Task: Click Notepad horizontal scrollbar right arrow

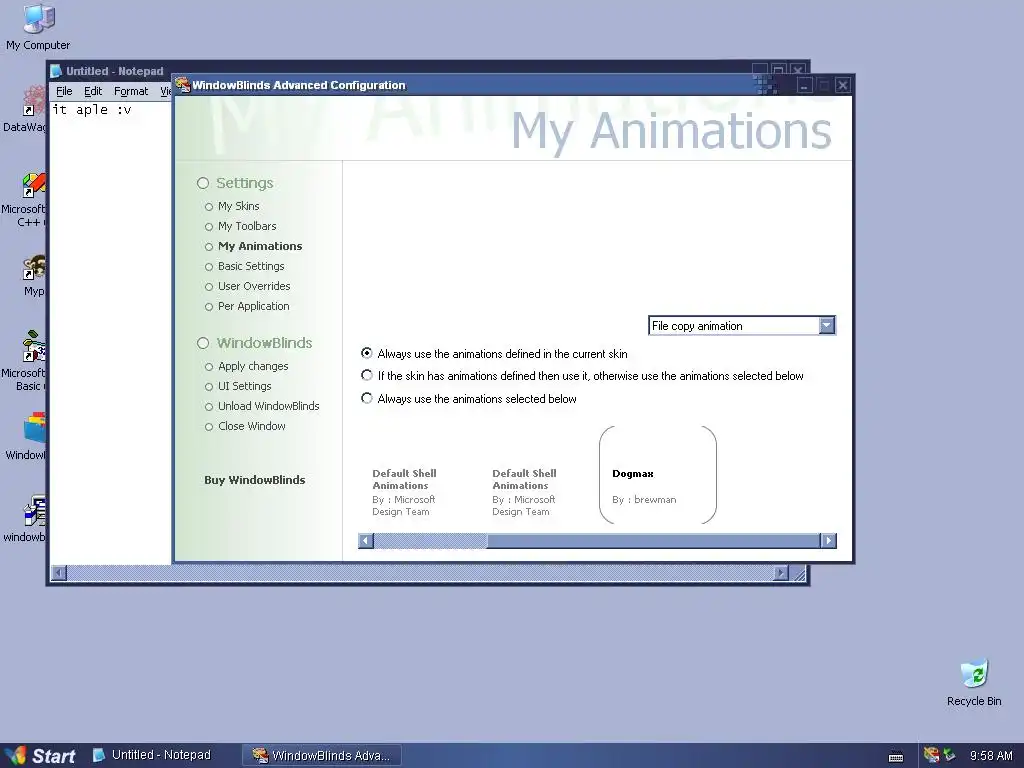Action: [781, 573]
